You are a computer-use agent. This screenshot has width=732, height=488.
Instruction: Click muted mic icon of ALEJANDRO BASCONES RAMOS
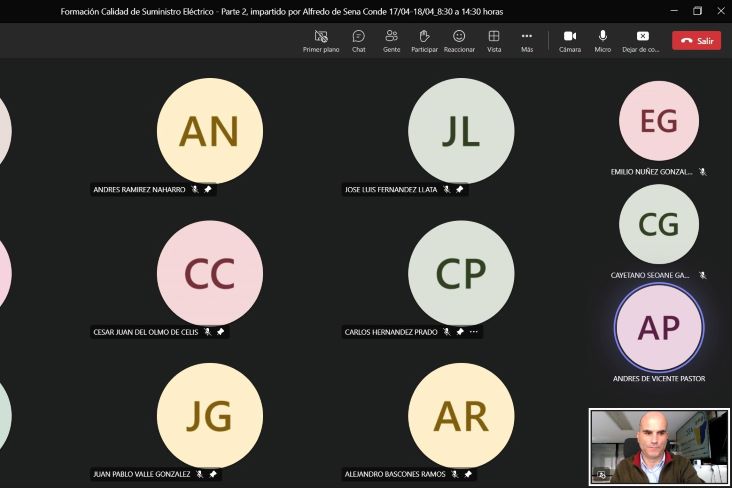point(454,474)
